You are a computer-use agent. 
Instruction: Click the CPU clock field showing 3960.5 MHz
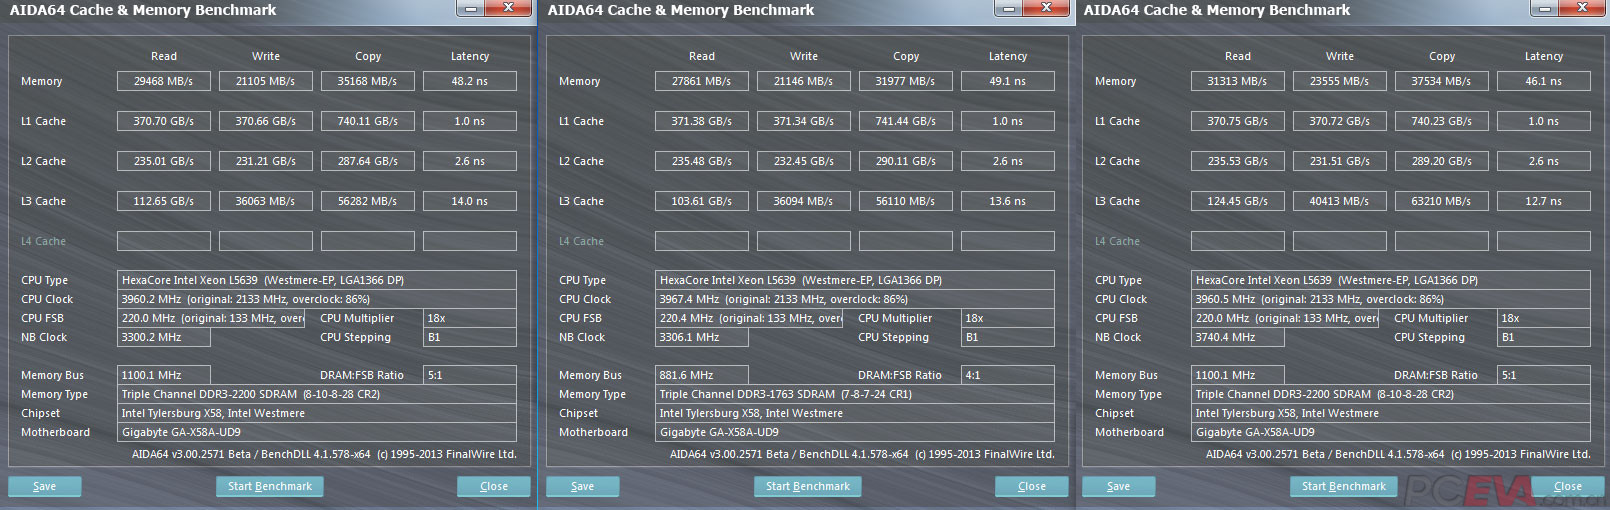click(x=1391, y=299)
